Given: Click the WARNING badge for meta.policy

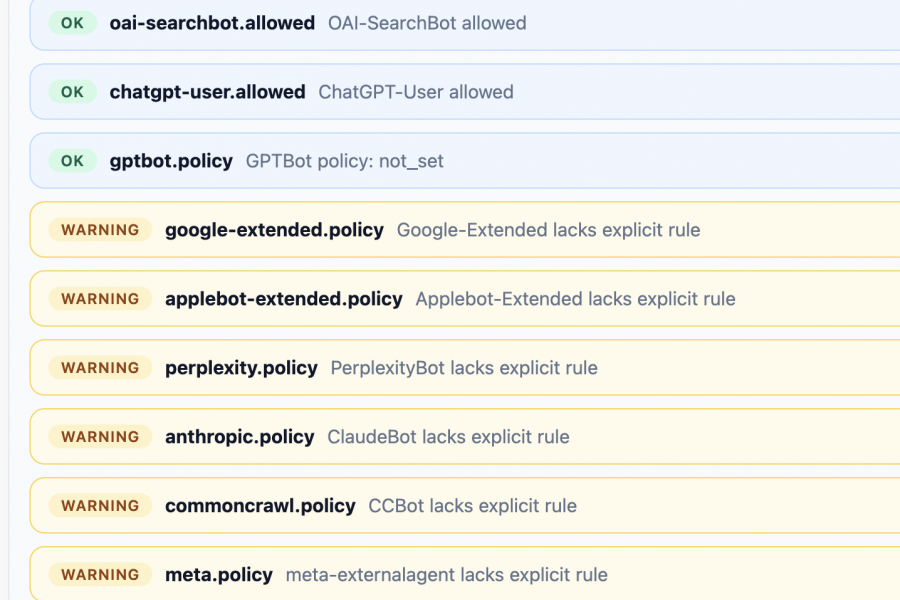Looking at the screenshot, I should 100,575.
